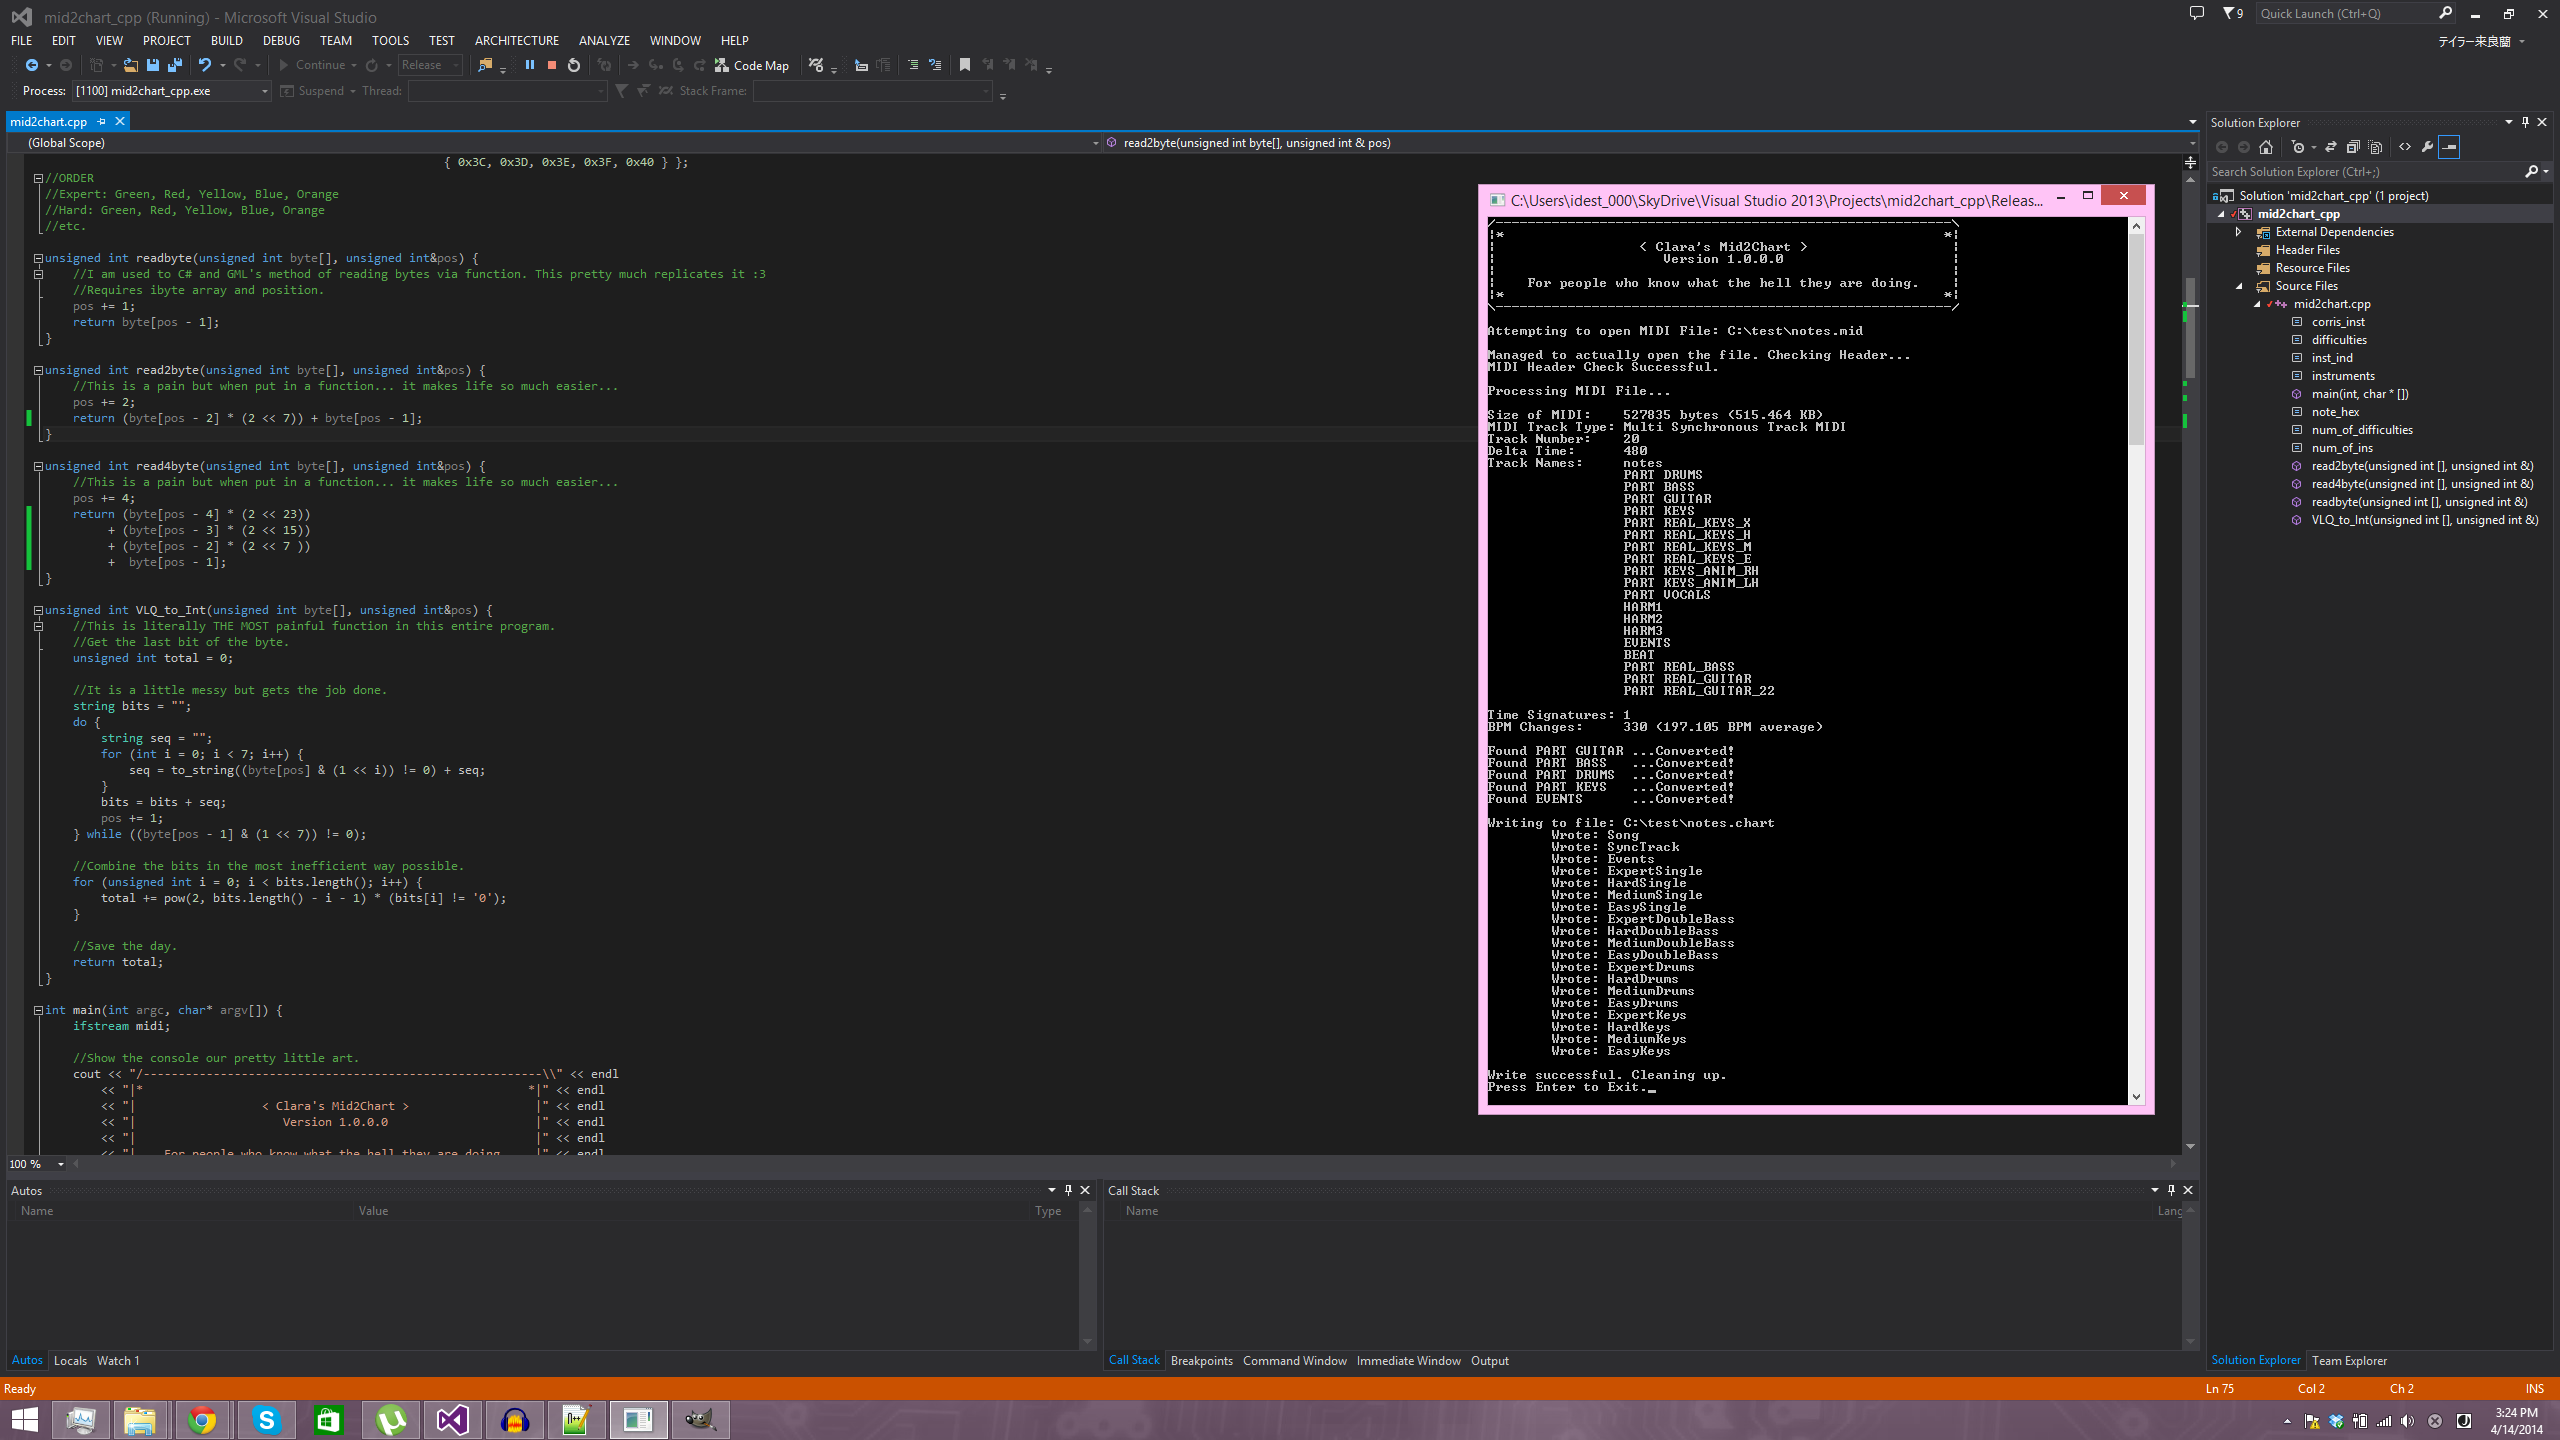2560x1440 pixels.
Task: Select main(int, char * []) in Solution Explorer
Action: point(2360,394)
